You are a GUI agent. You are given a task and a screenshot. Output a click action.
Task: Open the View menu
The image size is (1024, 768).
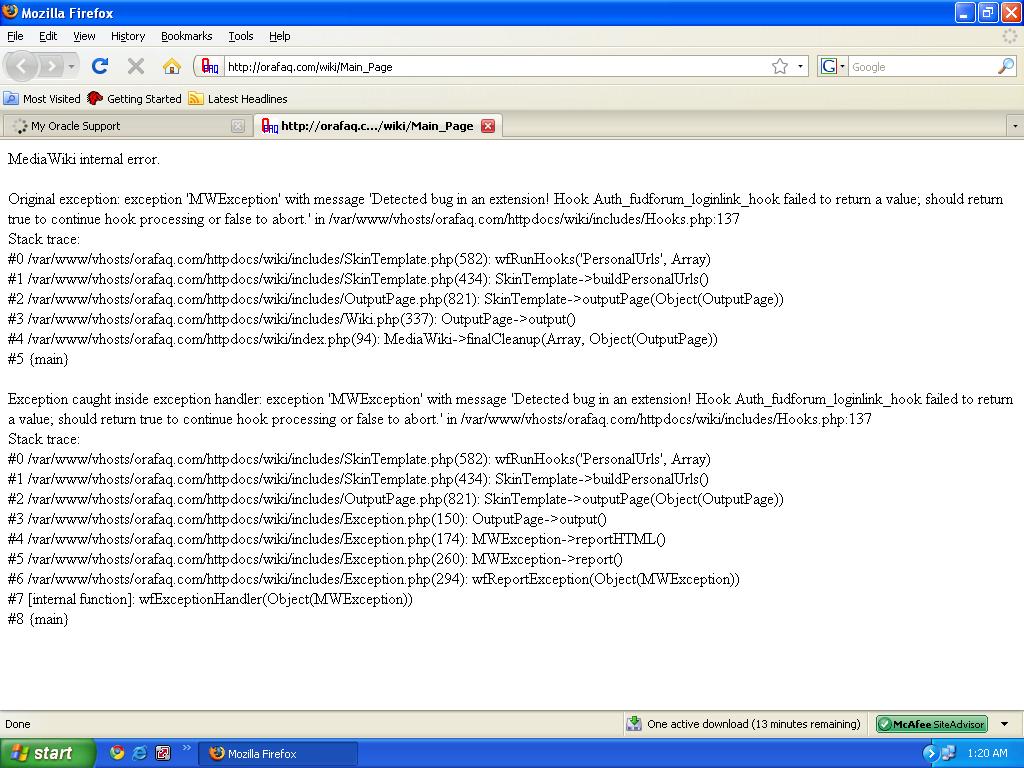pos(84,36)
